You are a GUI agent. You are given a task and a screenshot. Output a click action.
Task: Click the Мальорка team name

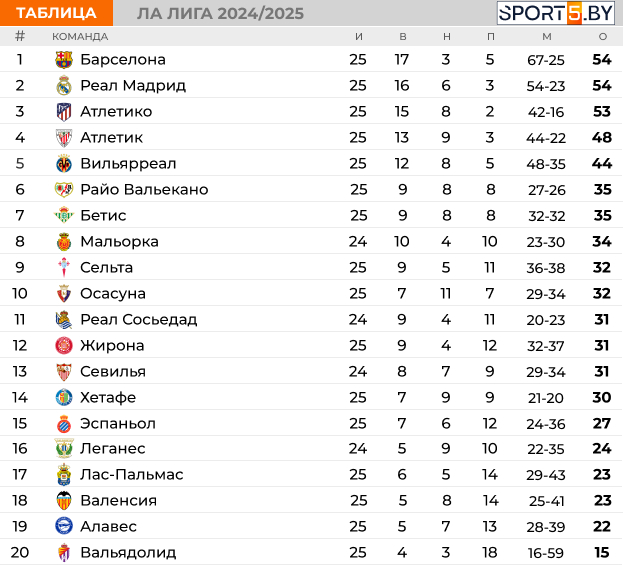coord(119,242)
